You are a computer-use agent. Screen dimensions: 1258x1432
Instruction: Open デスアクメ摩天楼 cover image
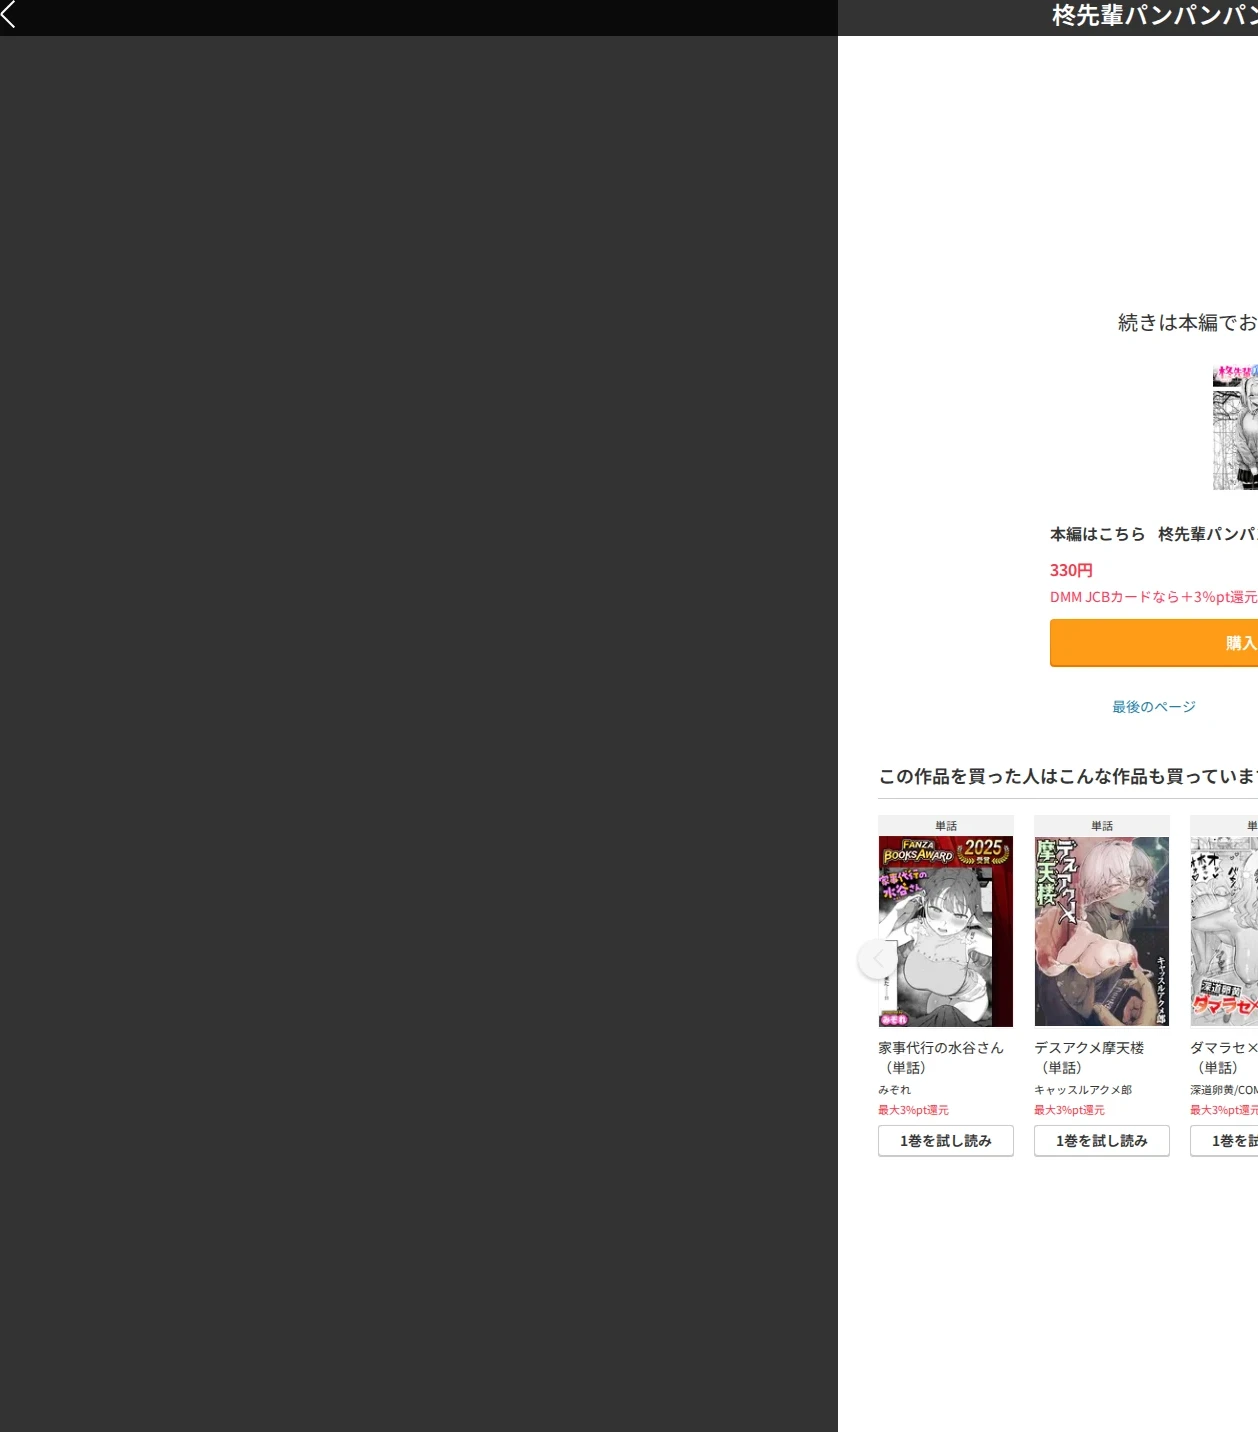pyautogui.click(x=1102, y=931)
